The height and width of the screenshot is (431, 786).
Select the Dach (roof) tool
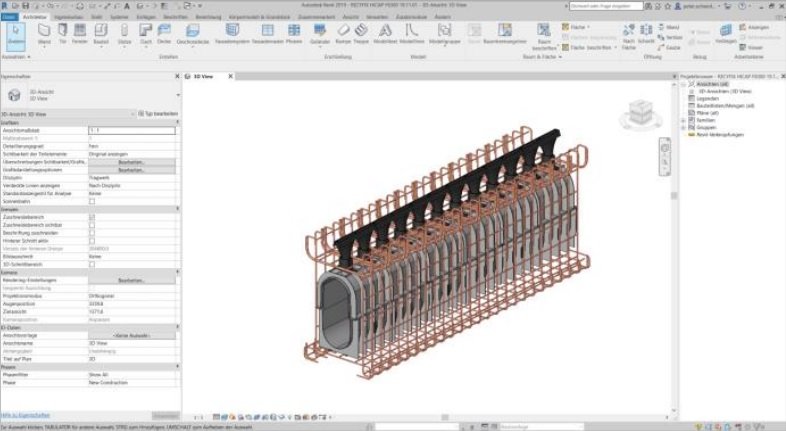(x=146, y=34)
